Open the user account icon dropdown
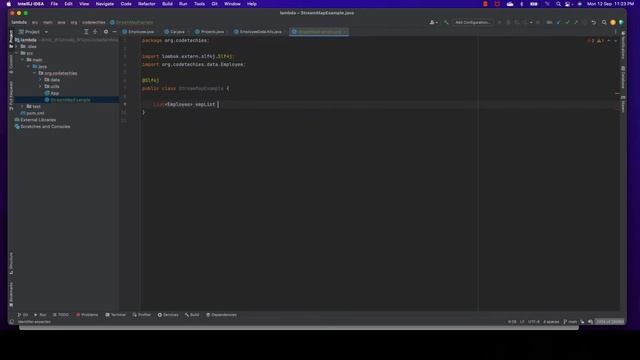Viewport: 640px width, 360px height. pyautogui.click(x=433, y=22)
